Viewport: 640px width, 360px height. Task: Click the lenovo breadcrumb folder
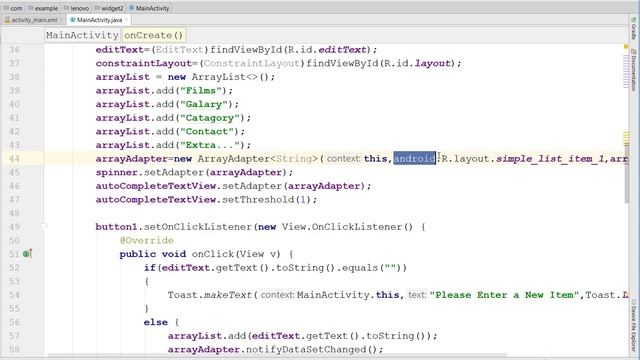click(77, 8)
